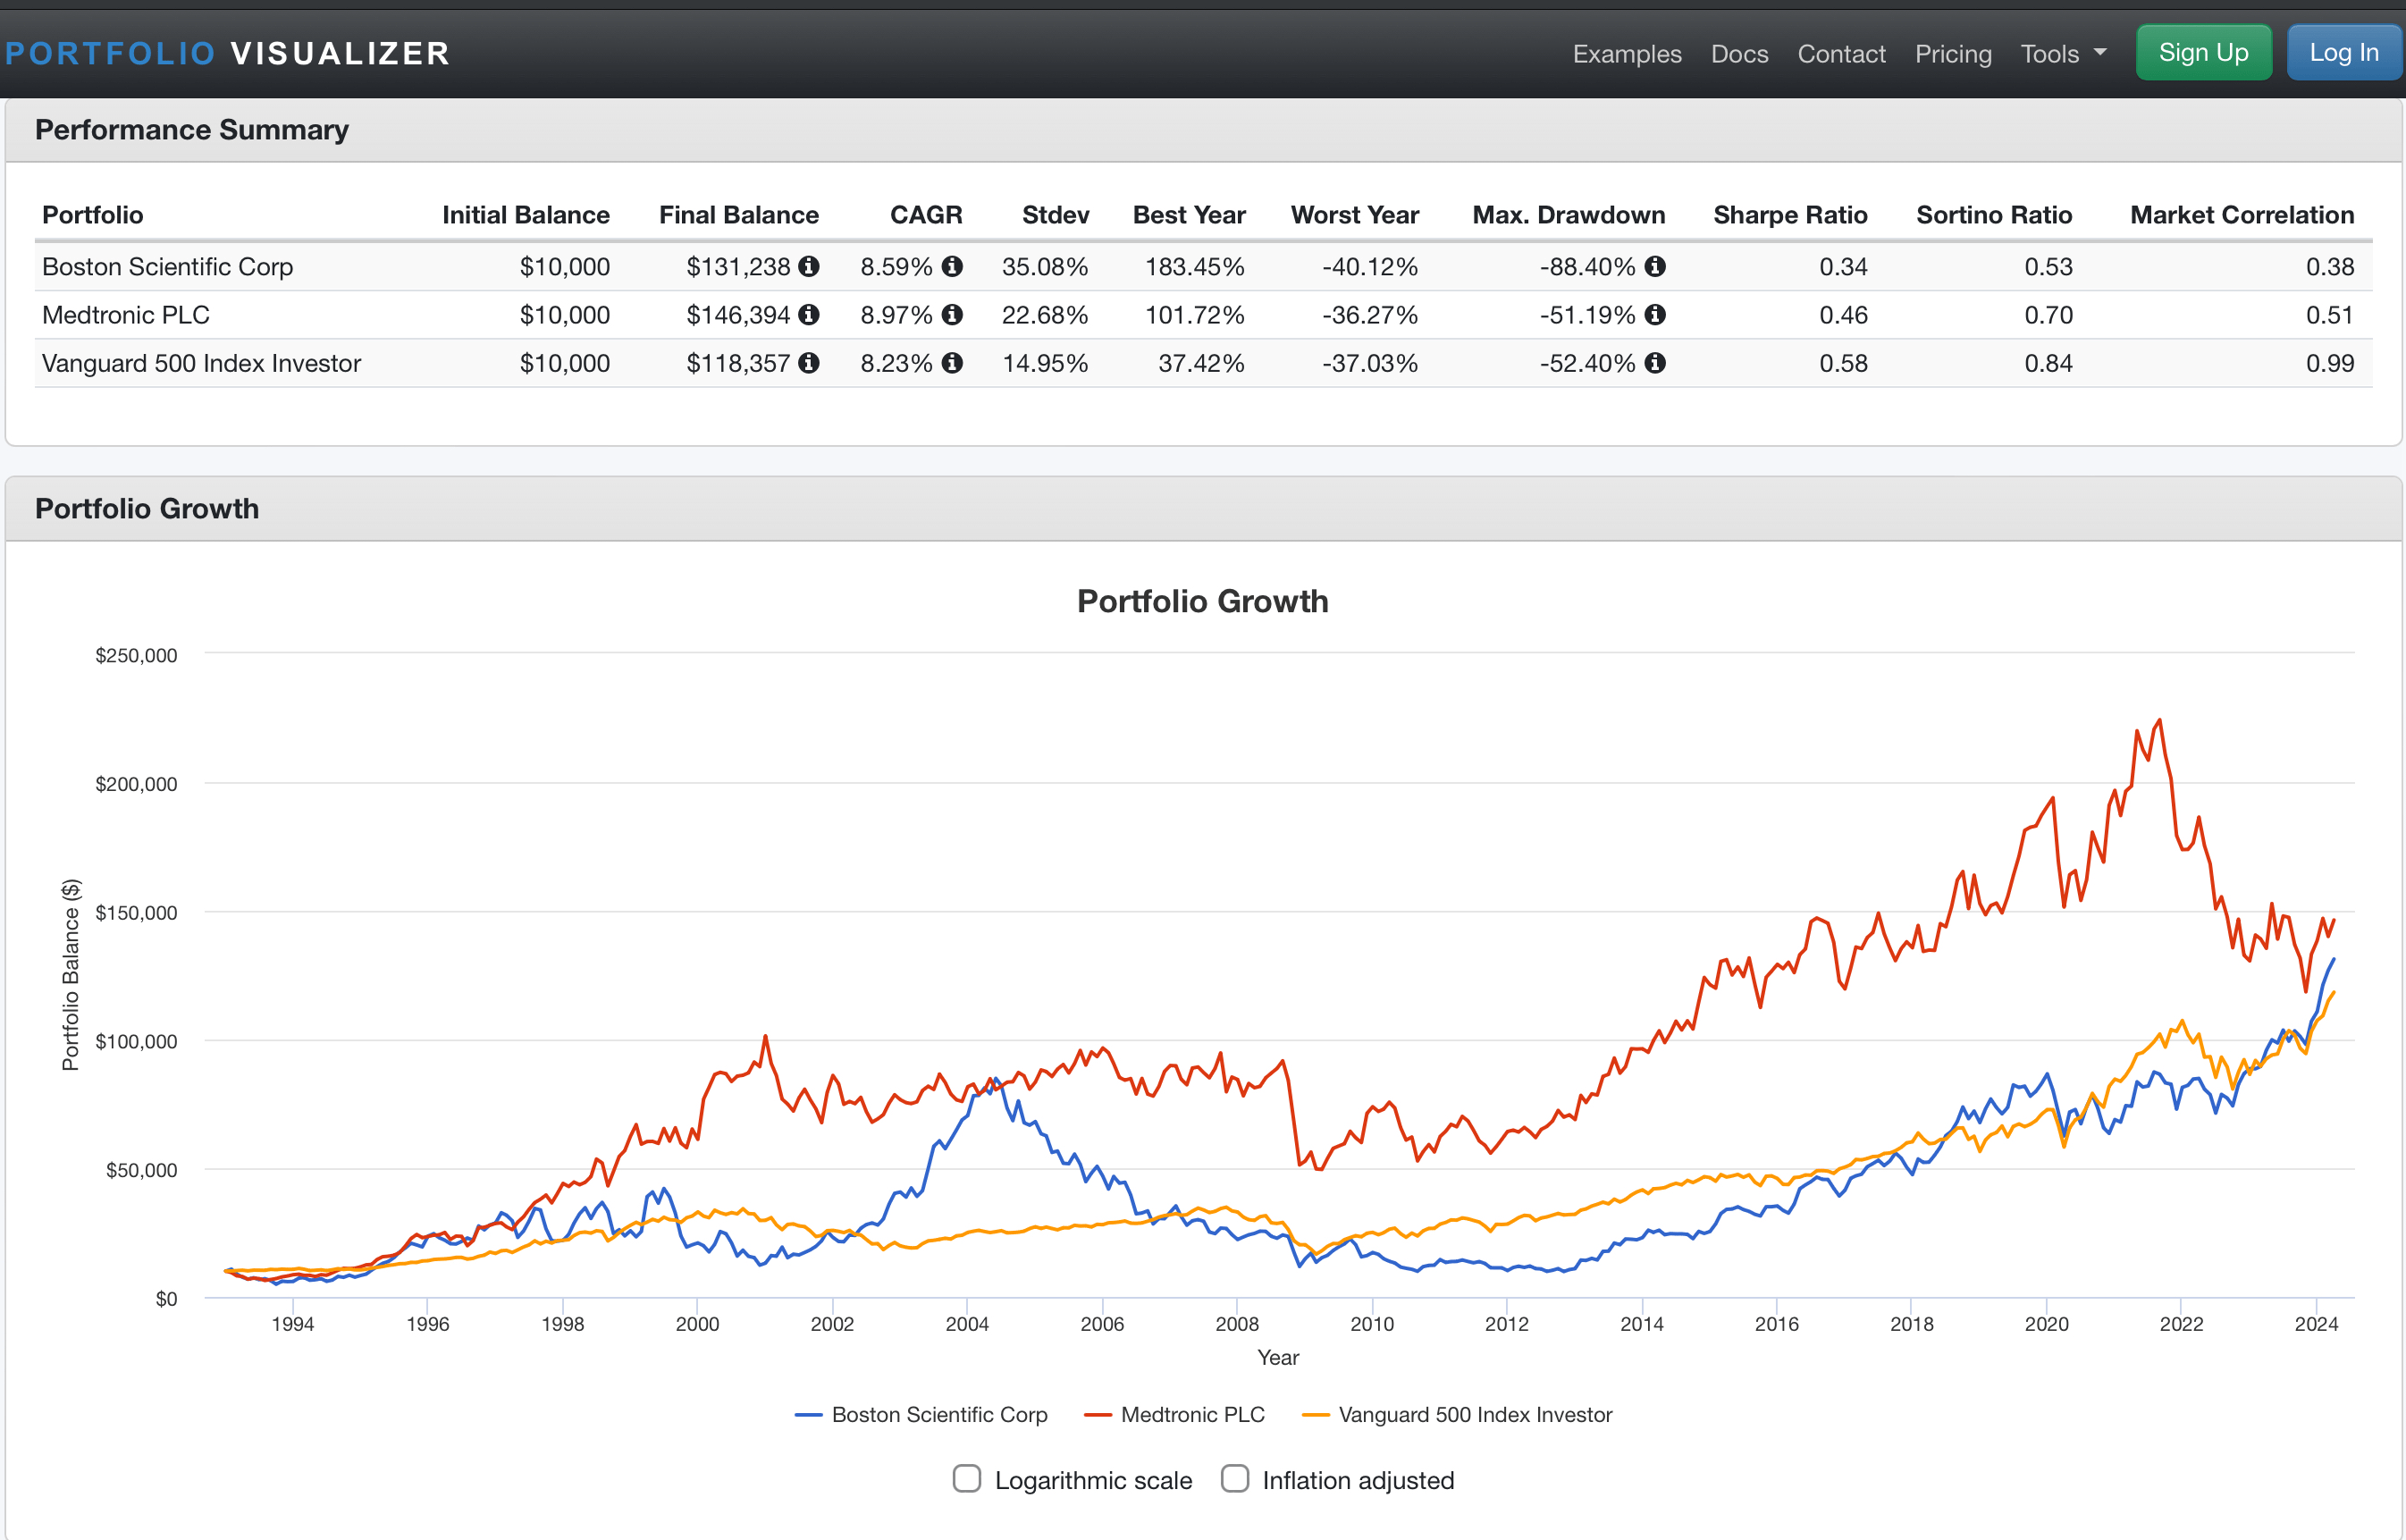
Task: Open the Examples menu item
Action: click(1626, 54)
